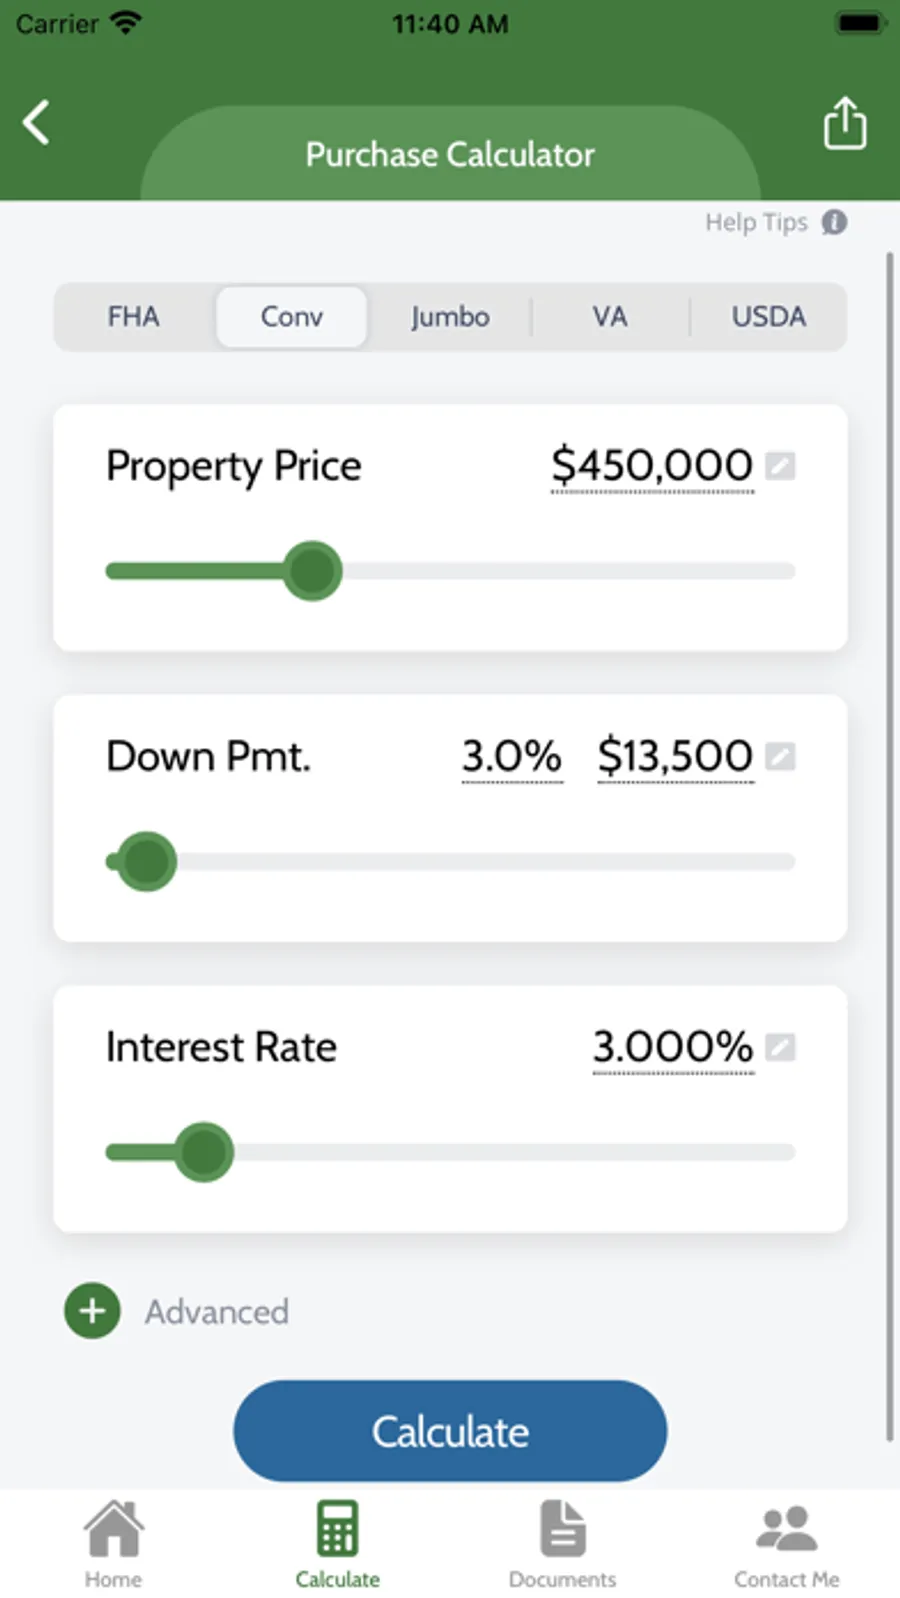Open the Contact Me icon

click(786, 1530)
